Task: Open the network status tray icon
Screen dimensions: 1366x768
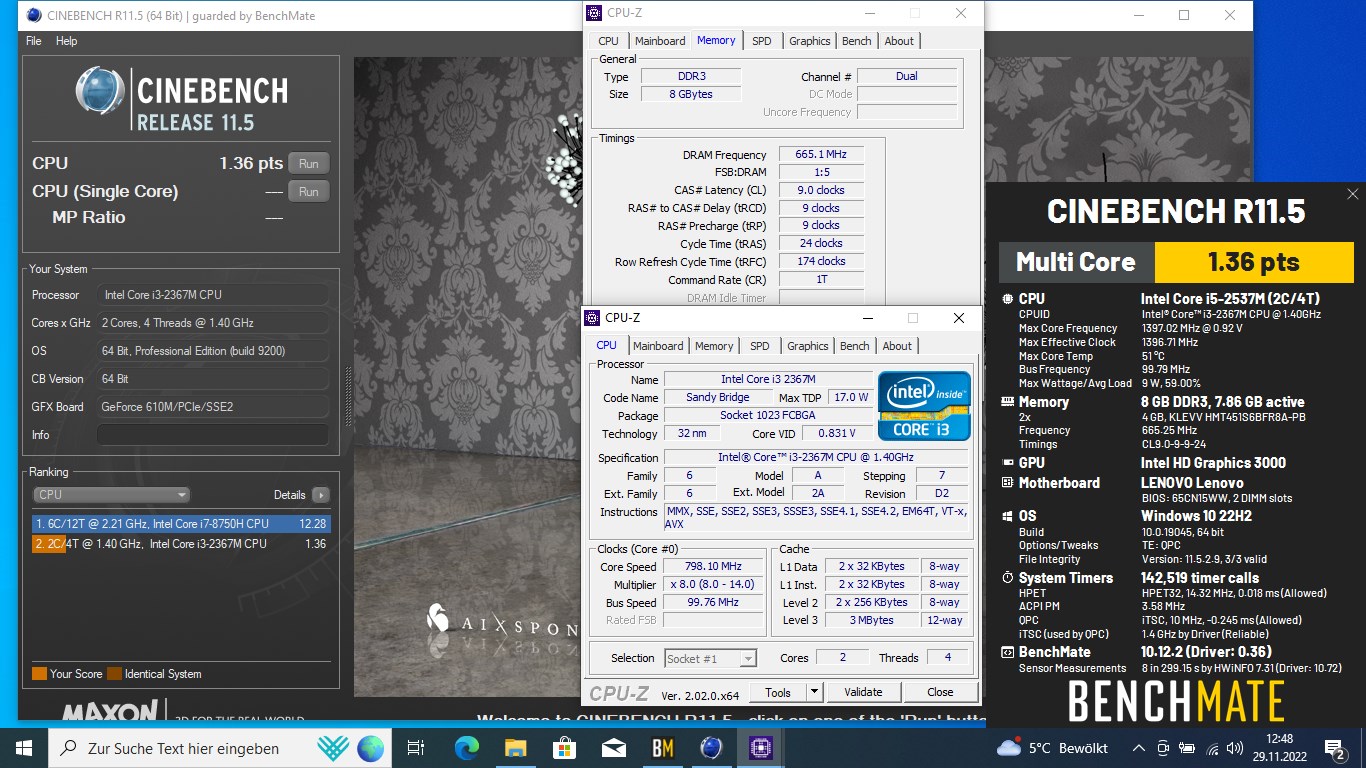Action: pos(1212,748)
